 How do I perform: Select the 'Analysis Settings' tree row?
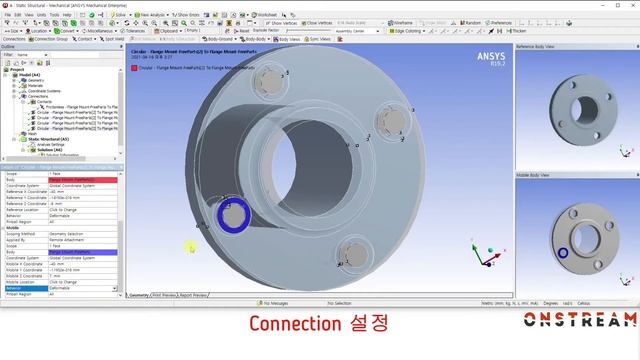click(51, 144)
